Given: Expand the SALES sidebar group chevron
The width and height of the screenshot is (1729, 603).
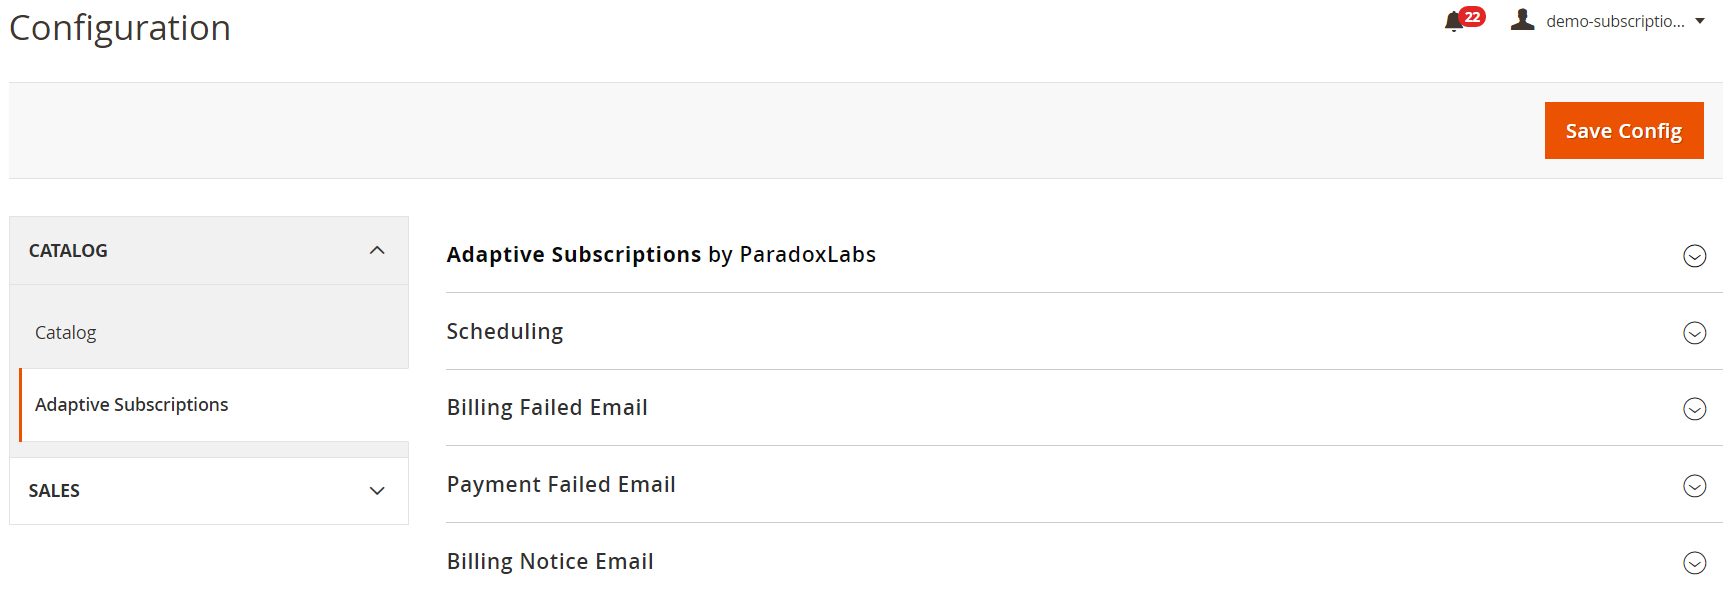Looking at the screenshot, I should [377, 491].
